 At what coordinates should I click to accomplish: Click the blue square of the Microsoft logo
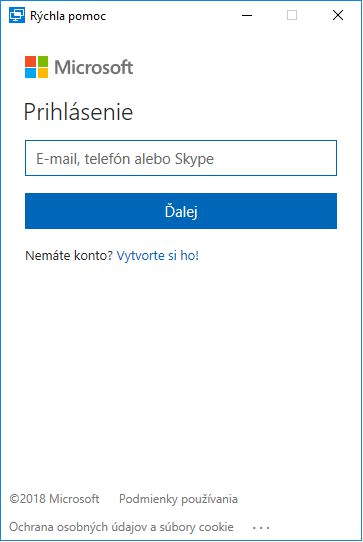[x=30, y=73]
